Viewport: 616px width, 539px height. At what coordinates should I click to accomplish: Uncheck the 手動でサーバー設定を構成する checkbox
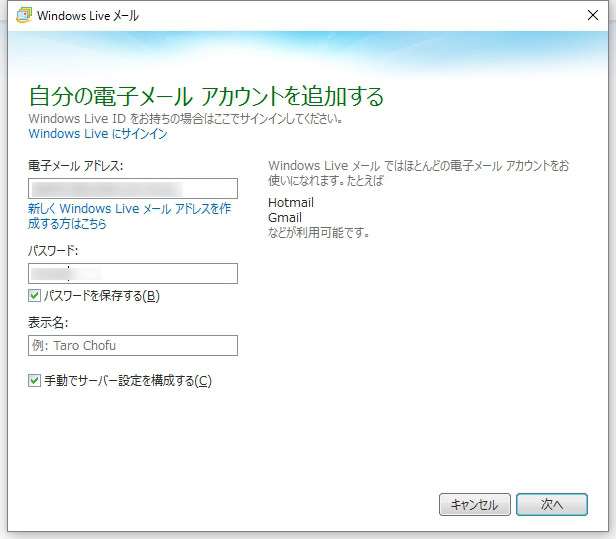tap(35, 381)
